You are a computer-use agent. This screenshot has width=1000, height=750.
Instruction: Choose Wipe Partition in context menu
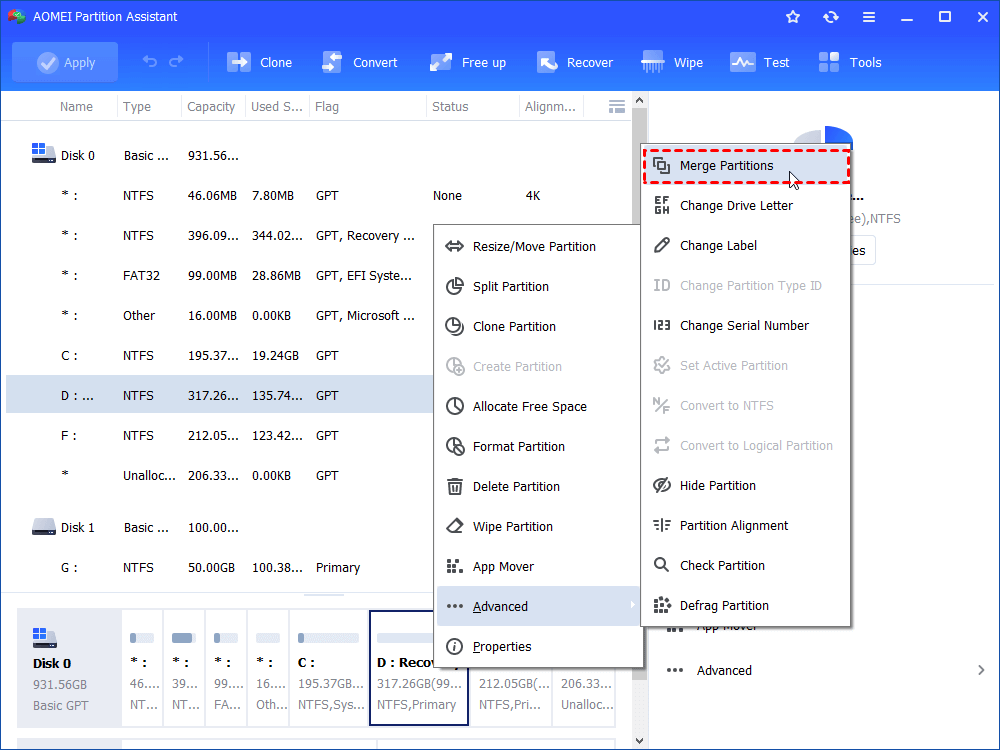point(538,526)
